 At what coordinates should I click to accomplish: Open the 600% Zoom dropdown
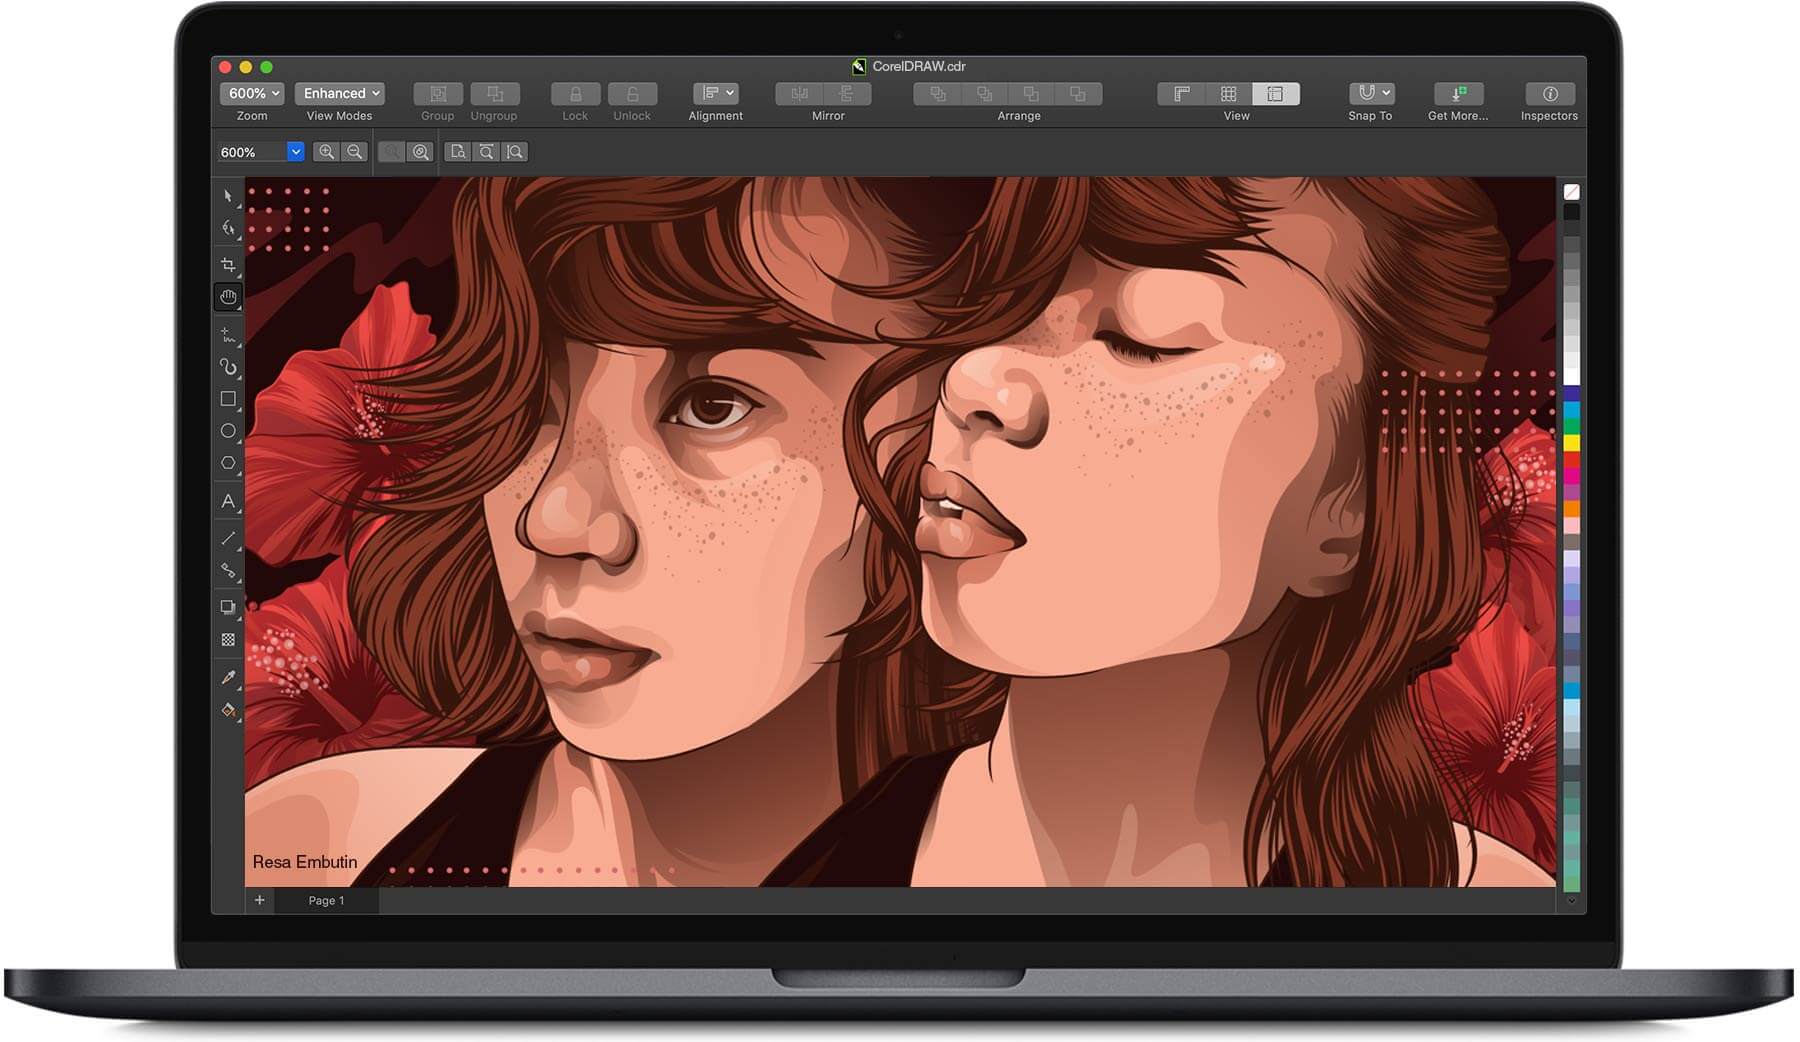pos(252,94)
